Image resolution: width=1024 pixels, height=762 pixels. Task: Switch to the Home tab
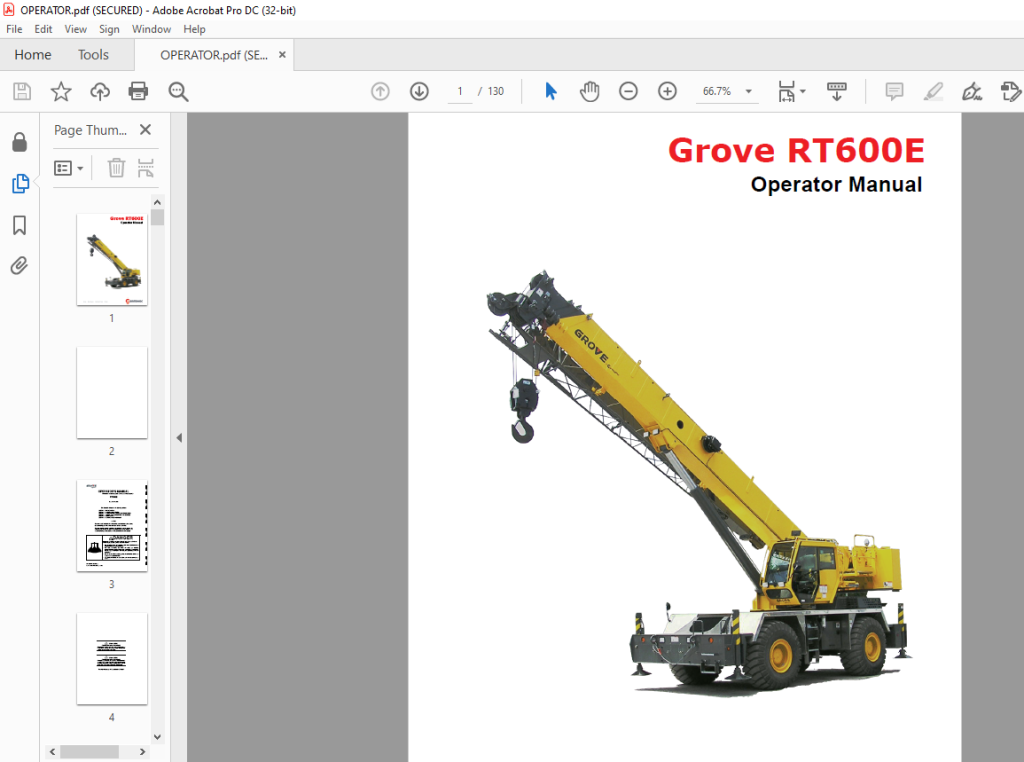(33, 55)
